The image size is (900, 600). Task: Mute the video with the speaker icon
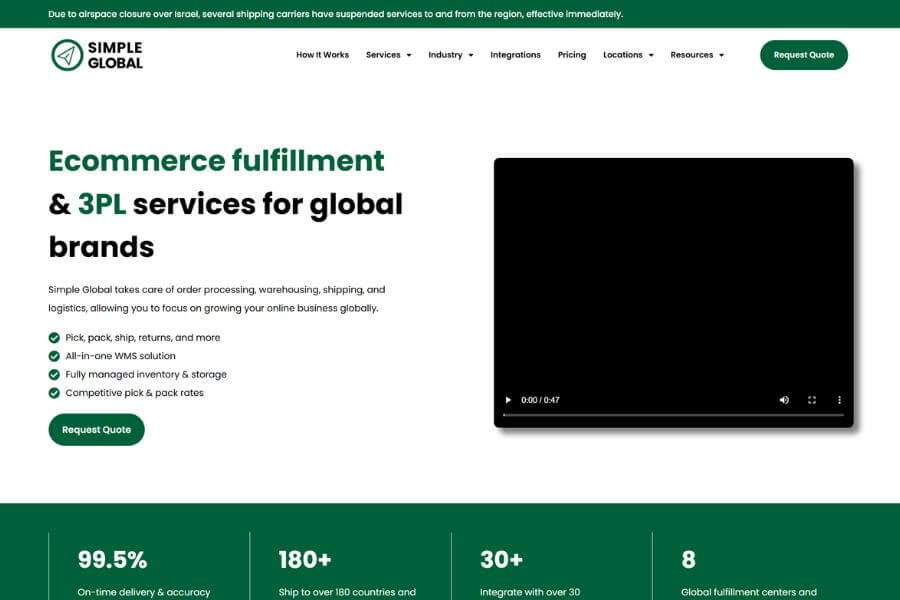coord(784,400)
